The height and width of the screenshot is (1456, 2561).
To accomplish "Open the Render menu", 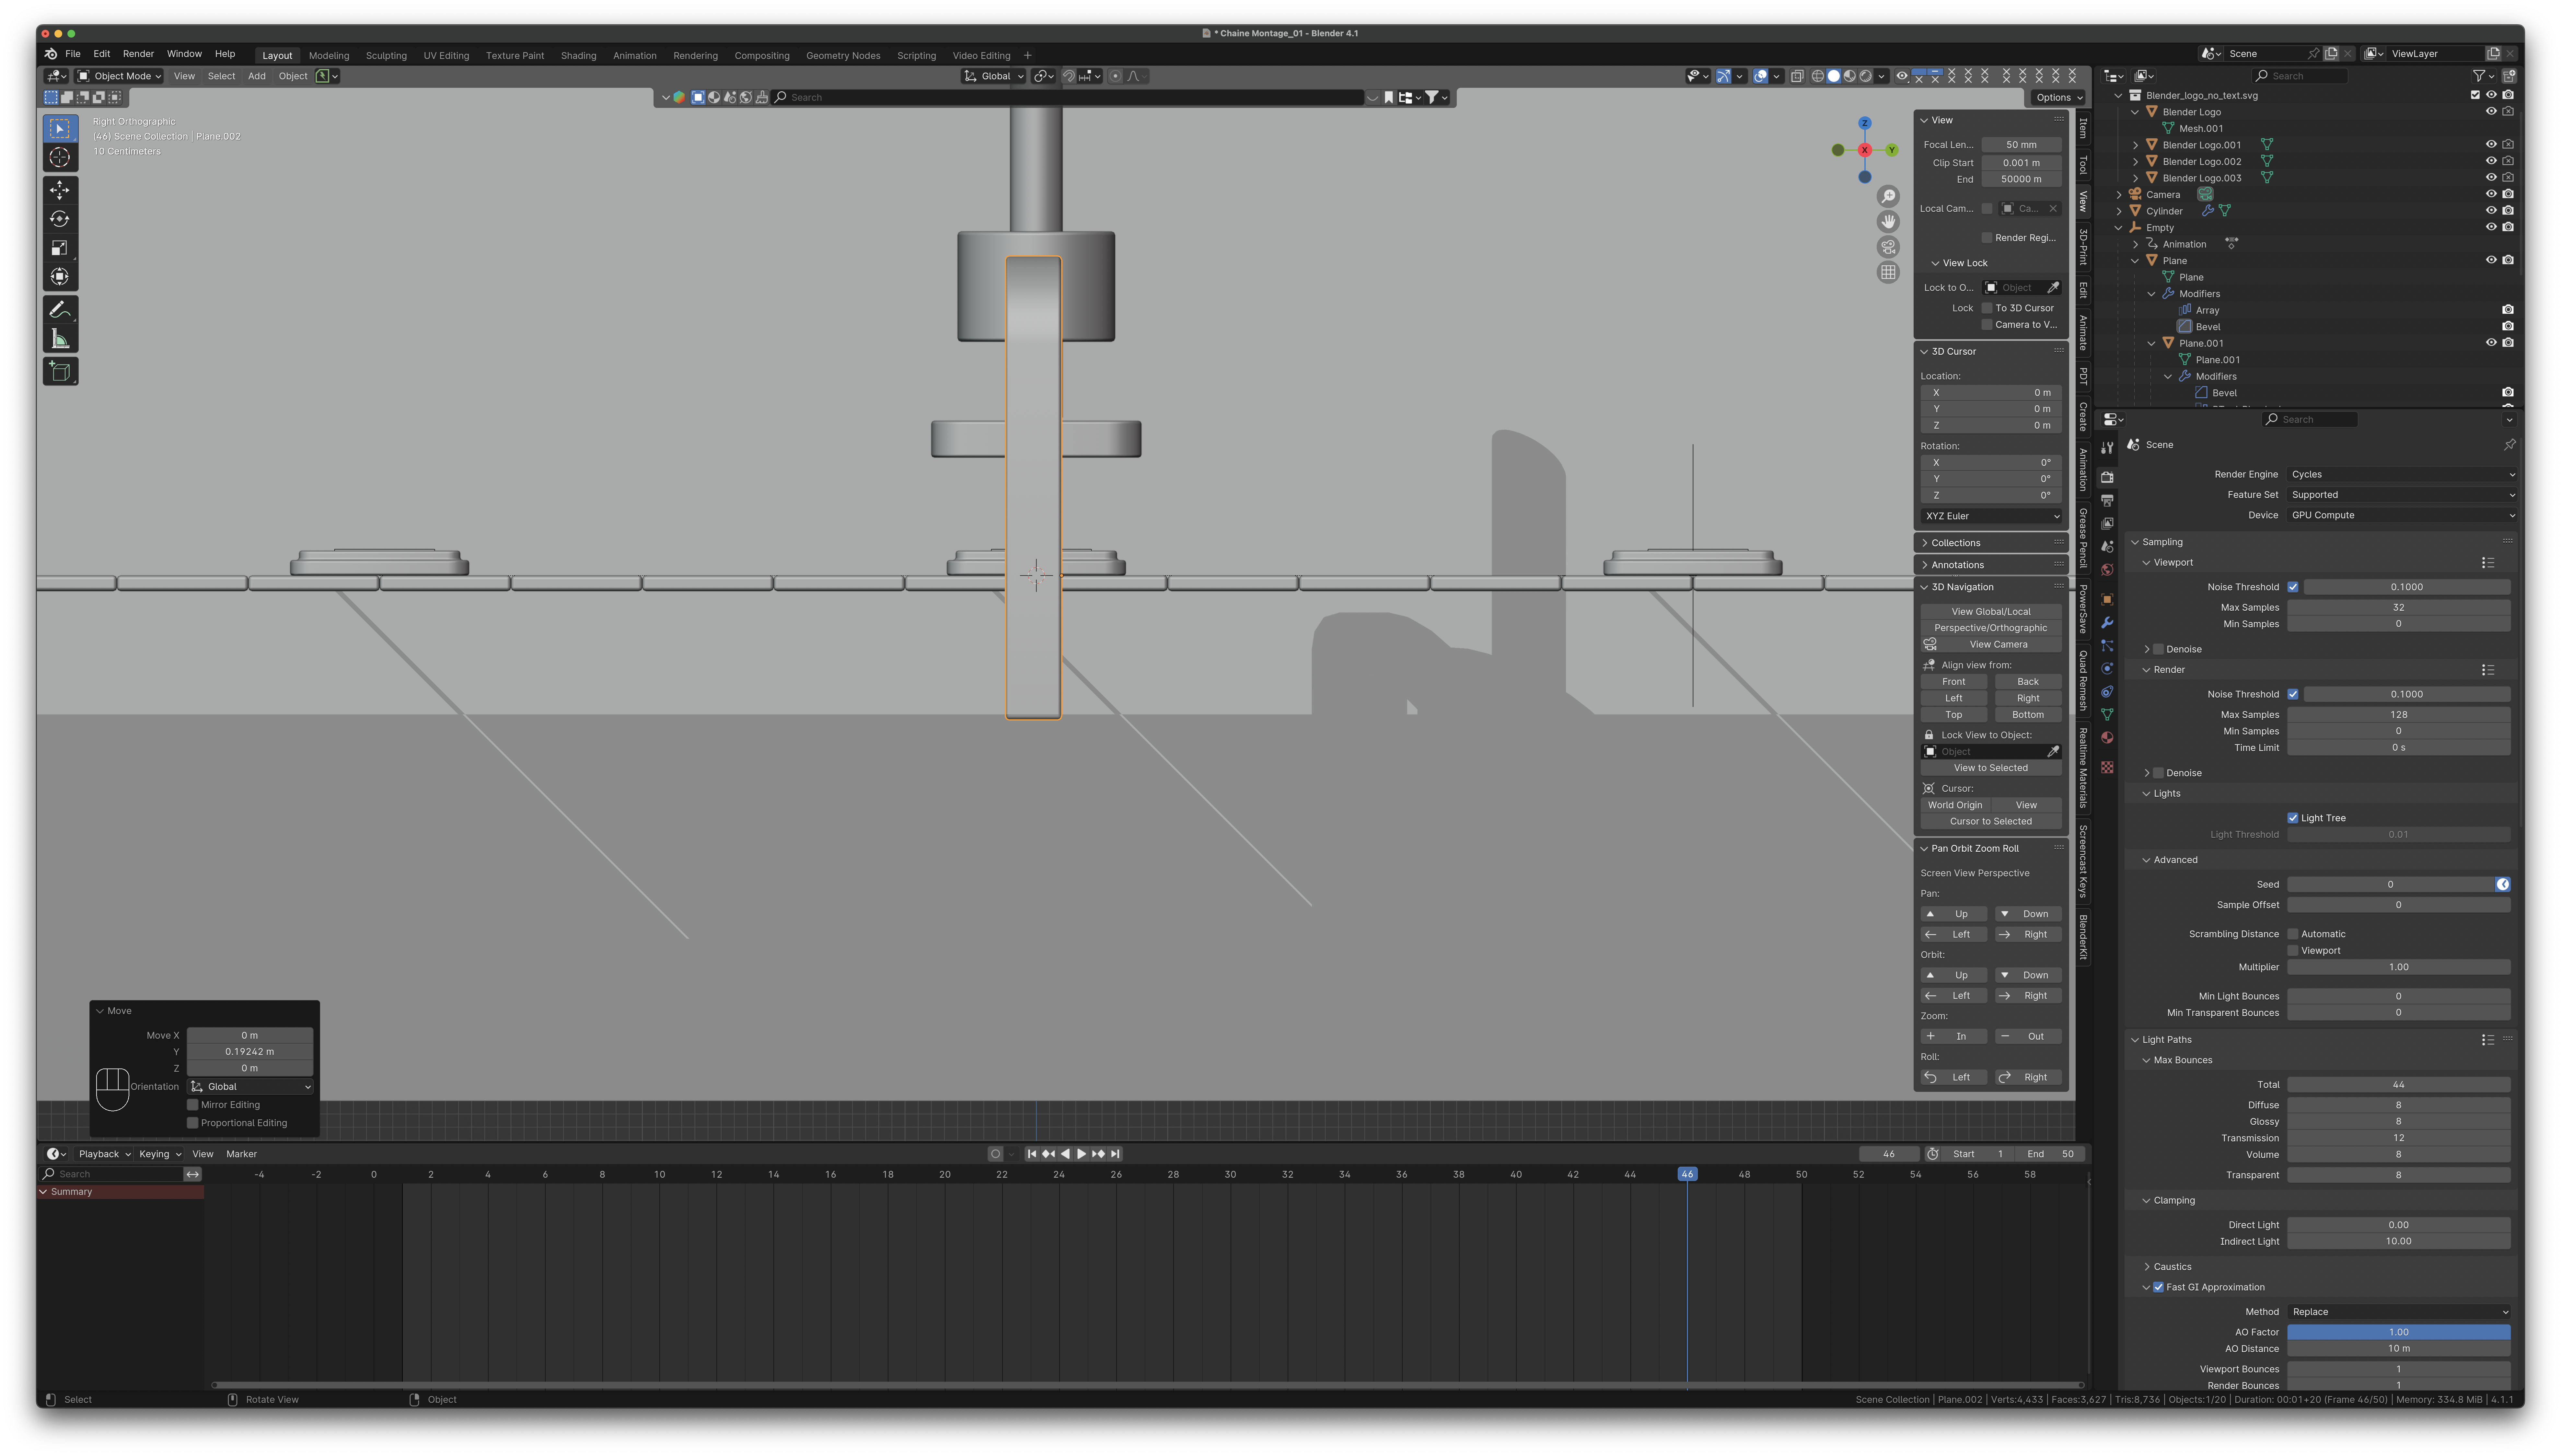I will point(138,54).
